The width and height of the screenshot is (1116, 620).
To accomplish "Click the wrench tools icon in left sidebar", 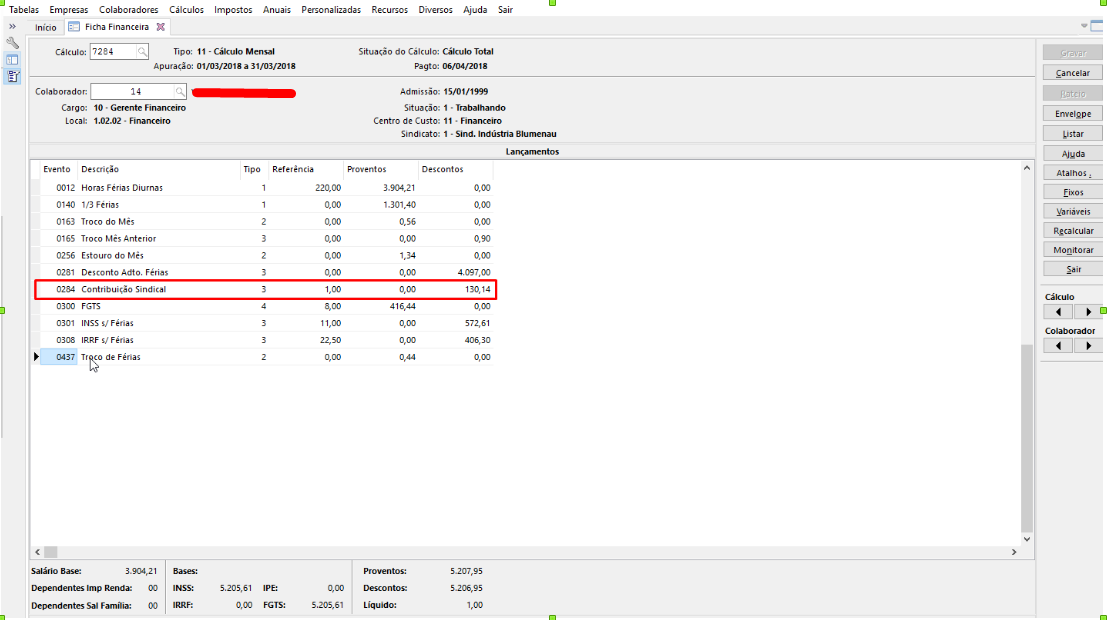I will [12, 43].
